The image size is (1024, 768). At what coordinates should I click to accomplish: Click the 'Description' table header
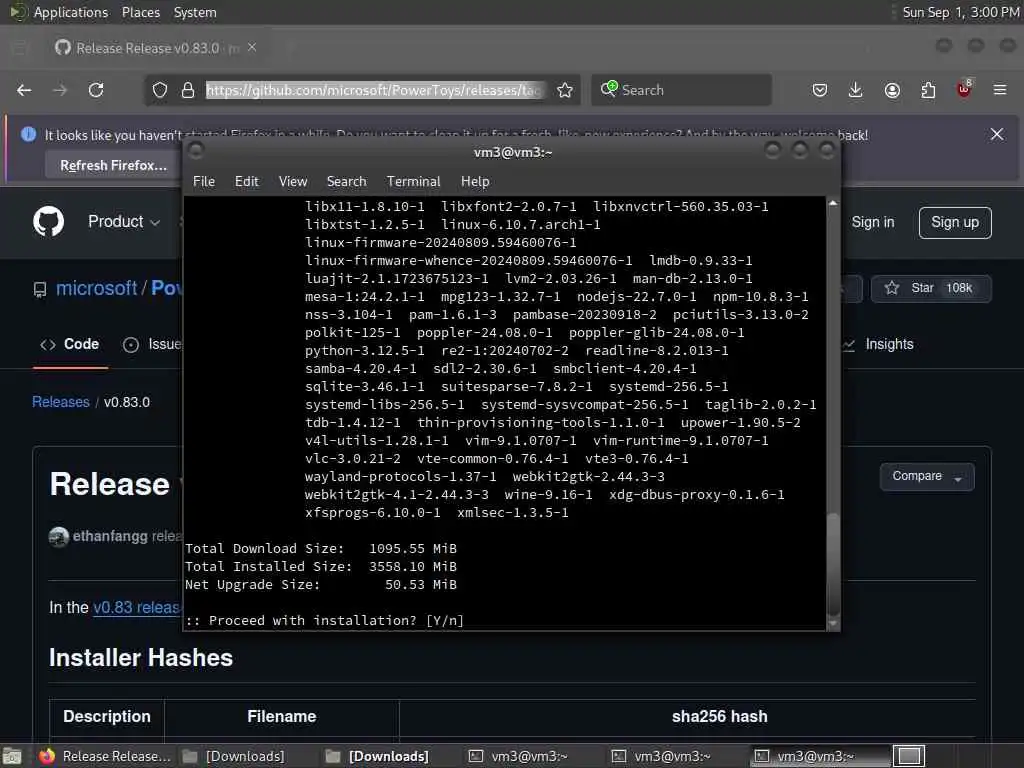click(107, 716)
